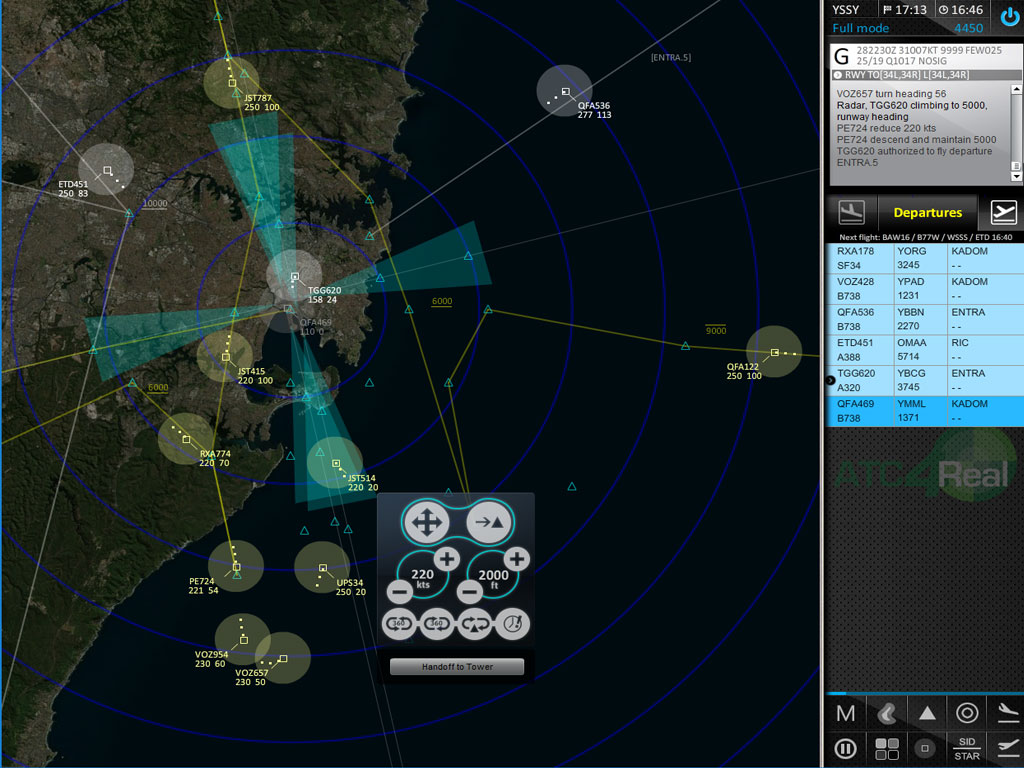Decrease altitude with the minus button
This screenshot has height=768, width=1024.
[x=468, y=593]
